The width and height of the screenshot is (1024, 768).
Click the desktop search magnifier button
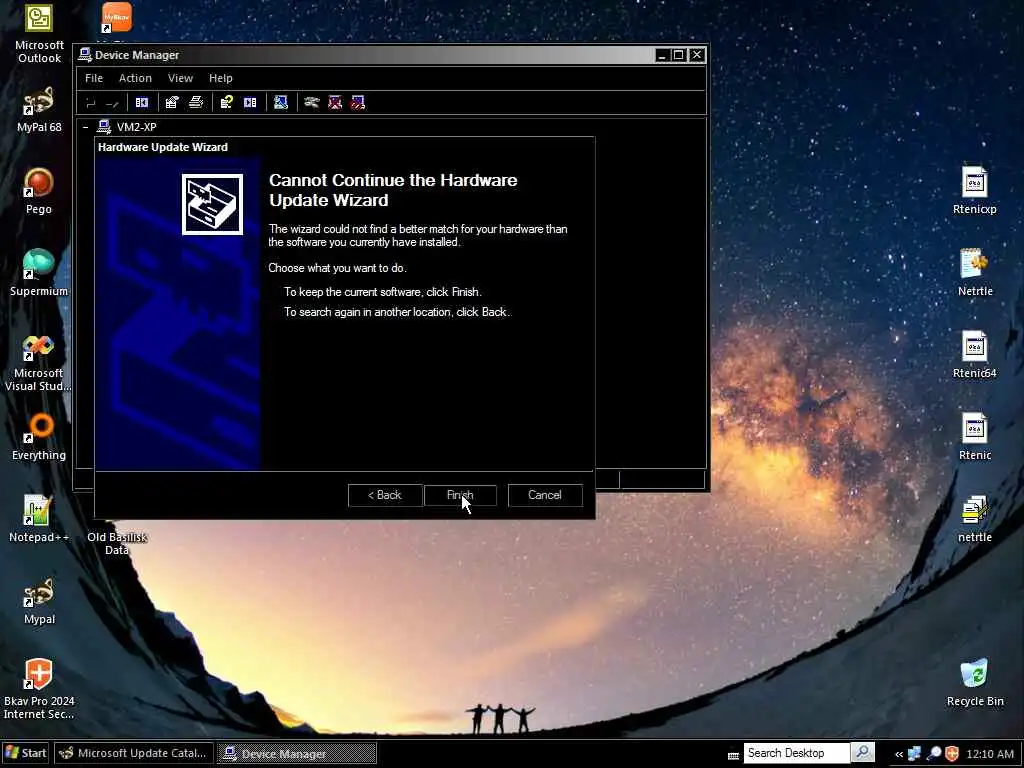[x=863, y=752]
